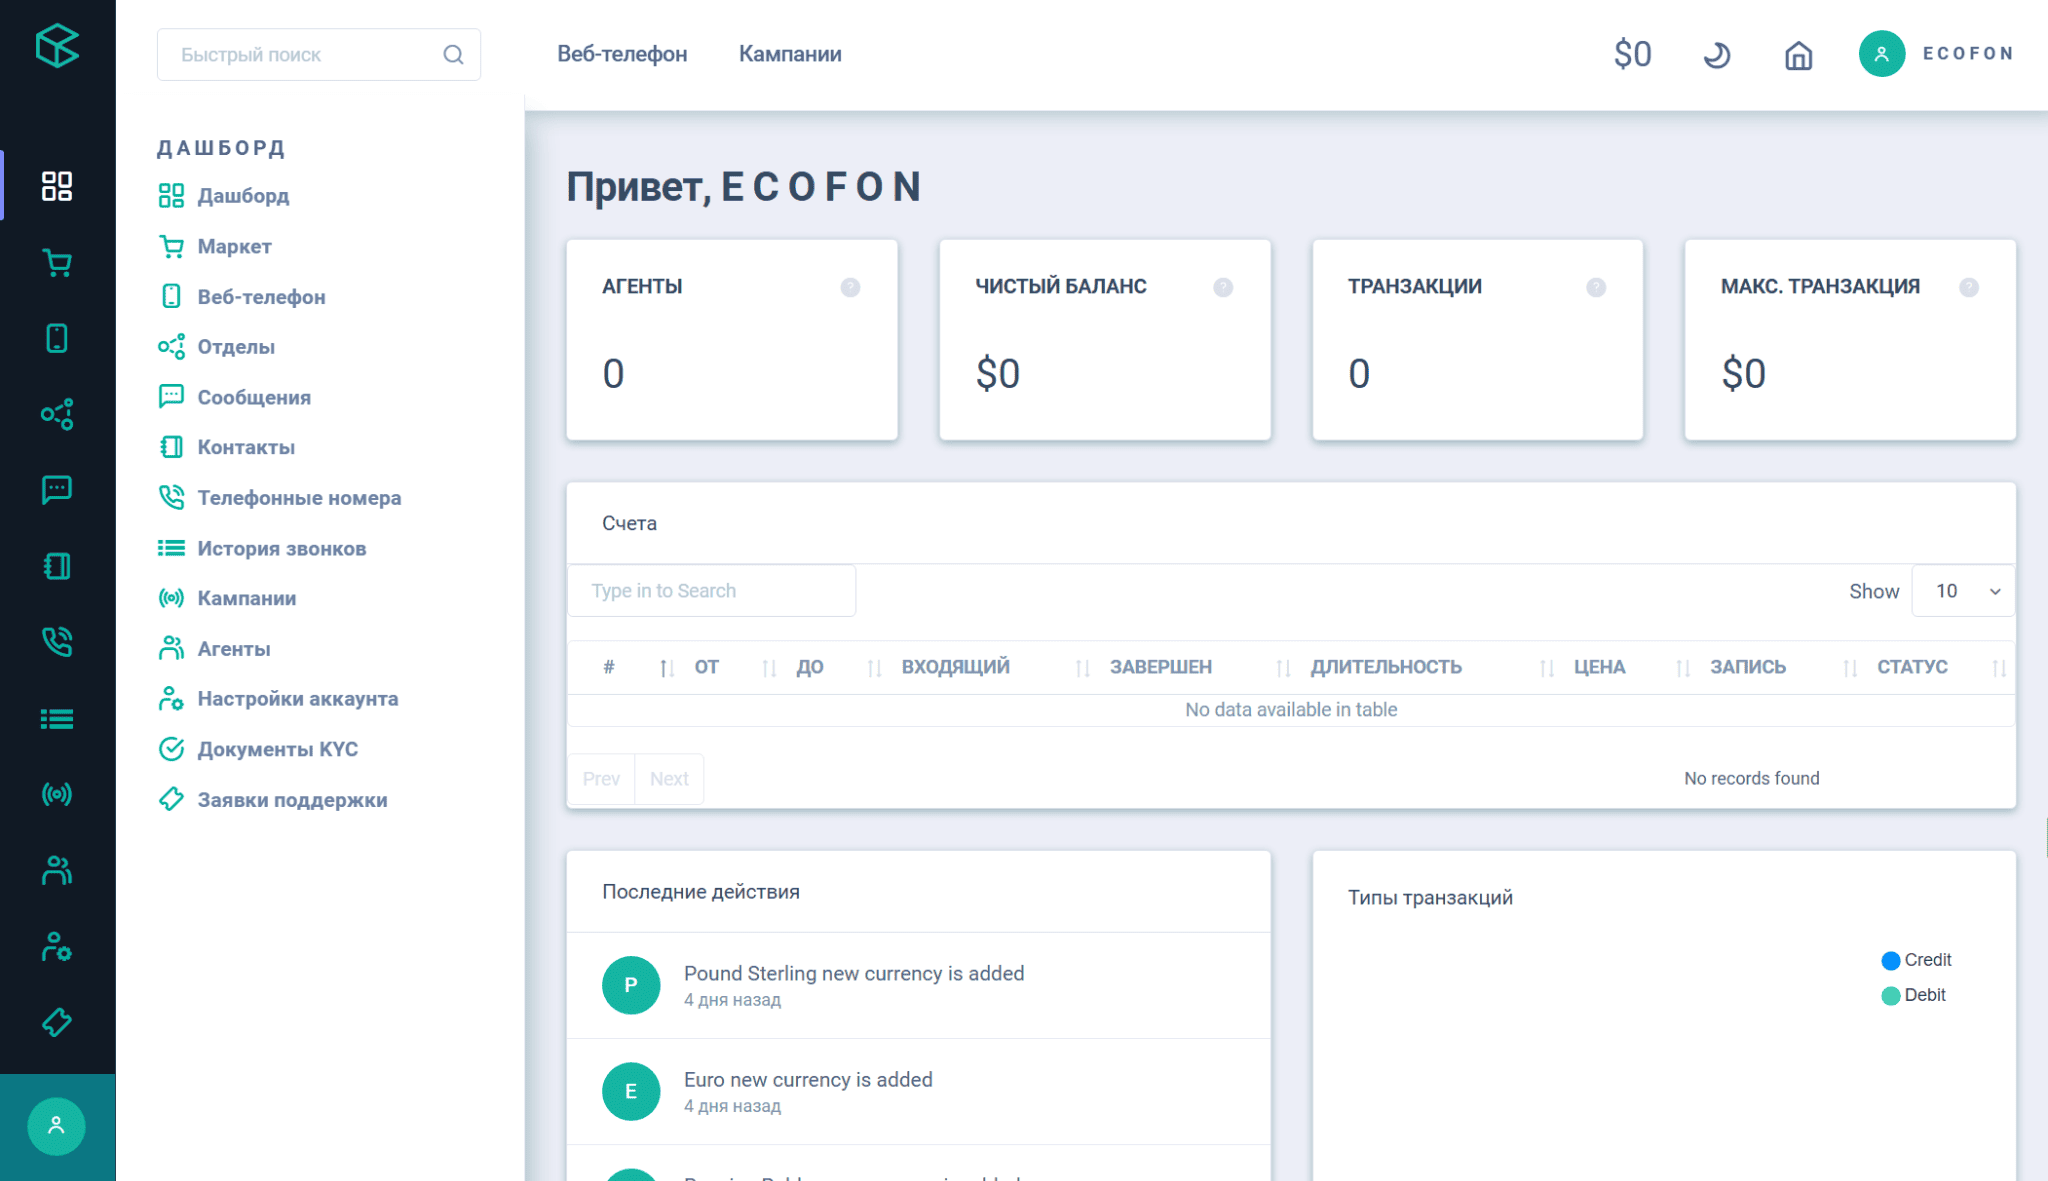Sort table by the ОТ column

point(732,667)
